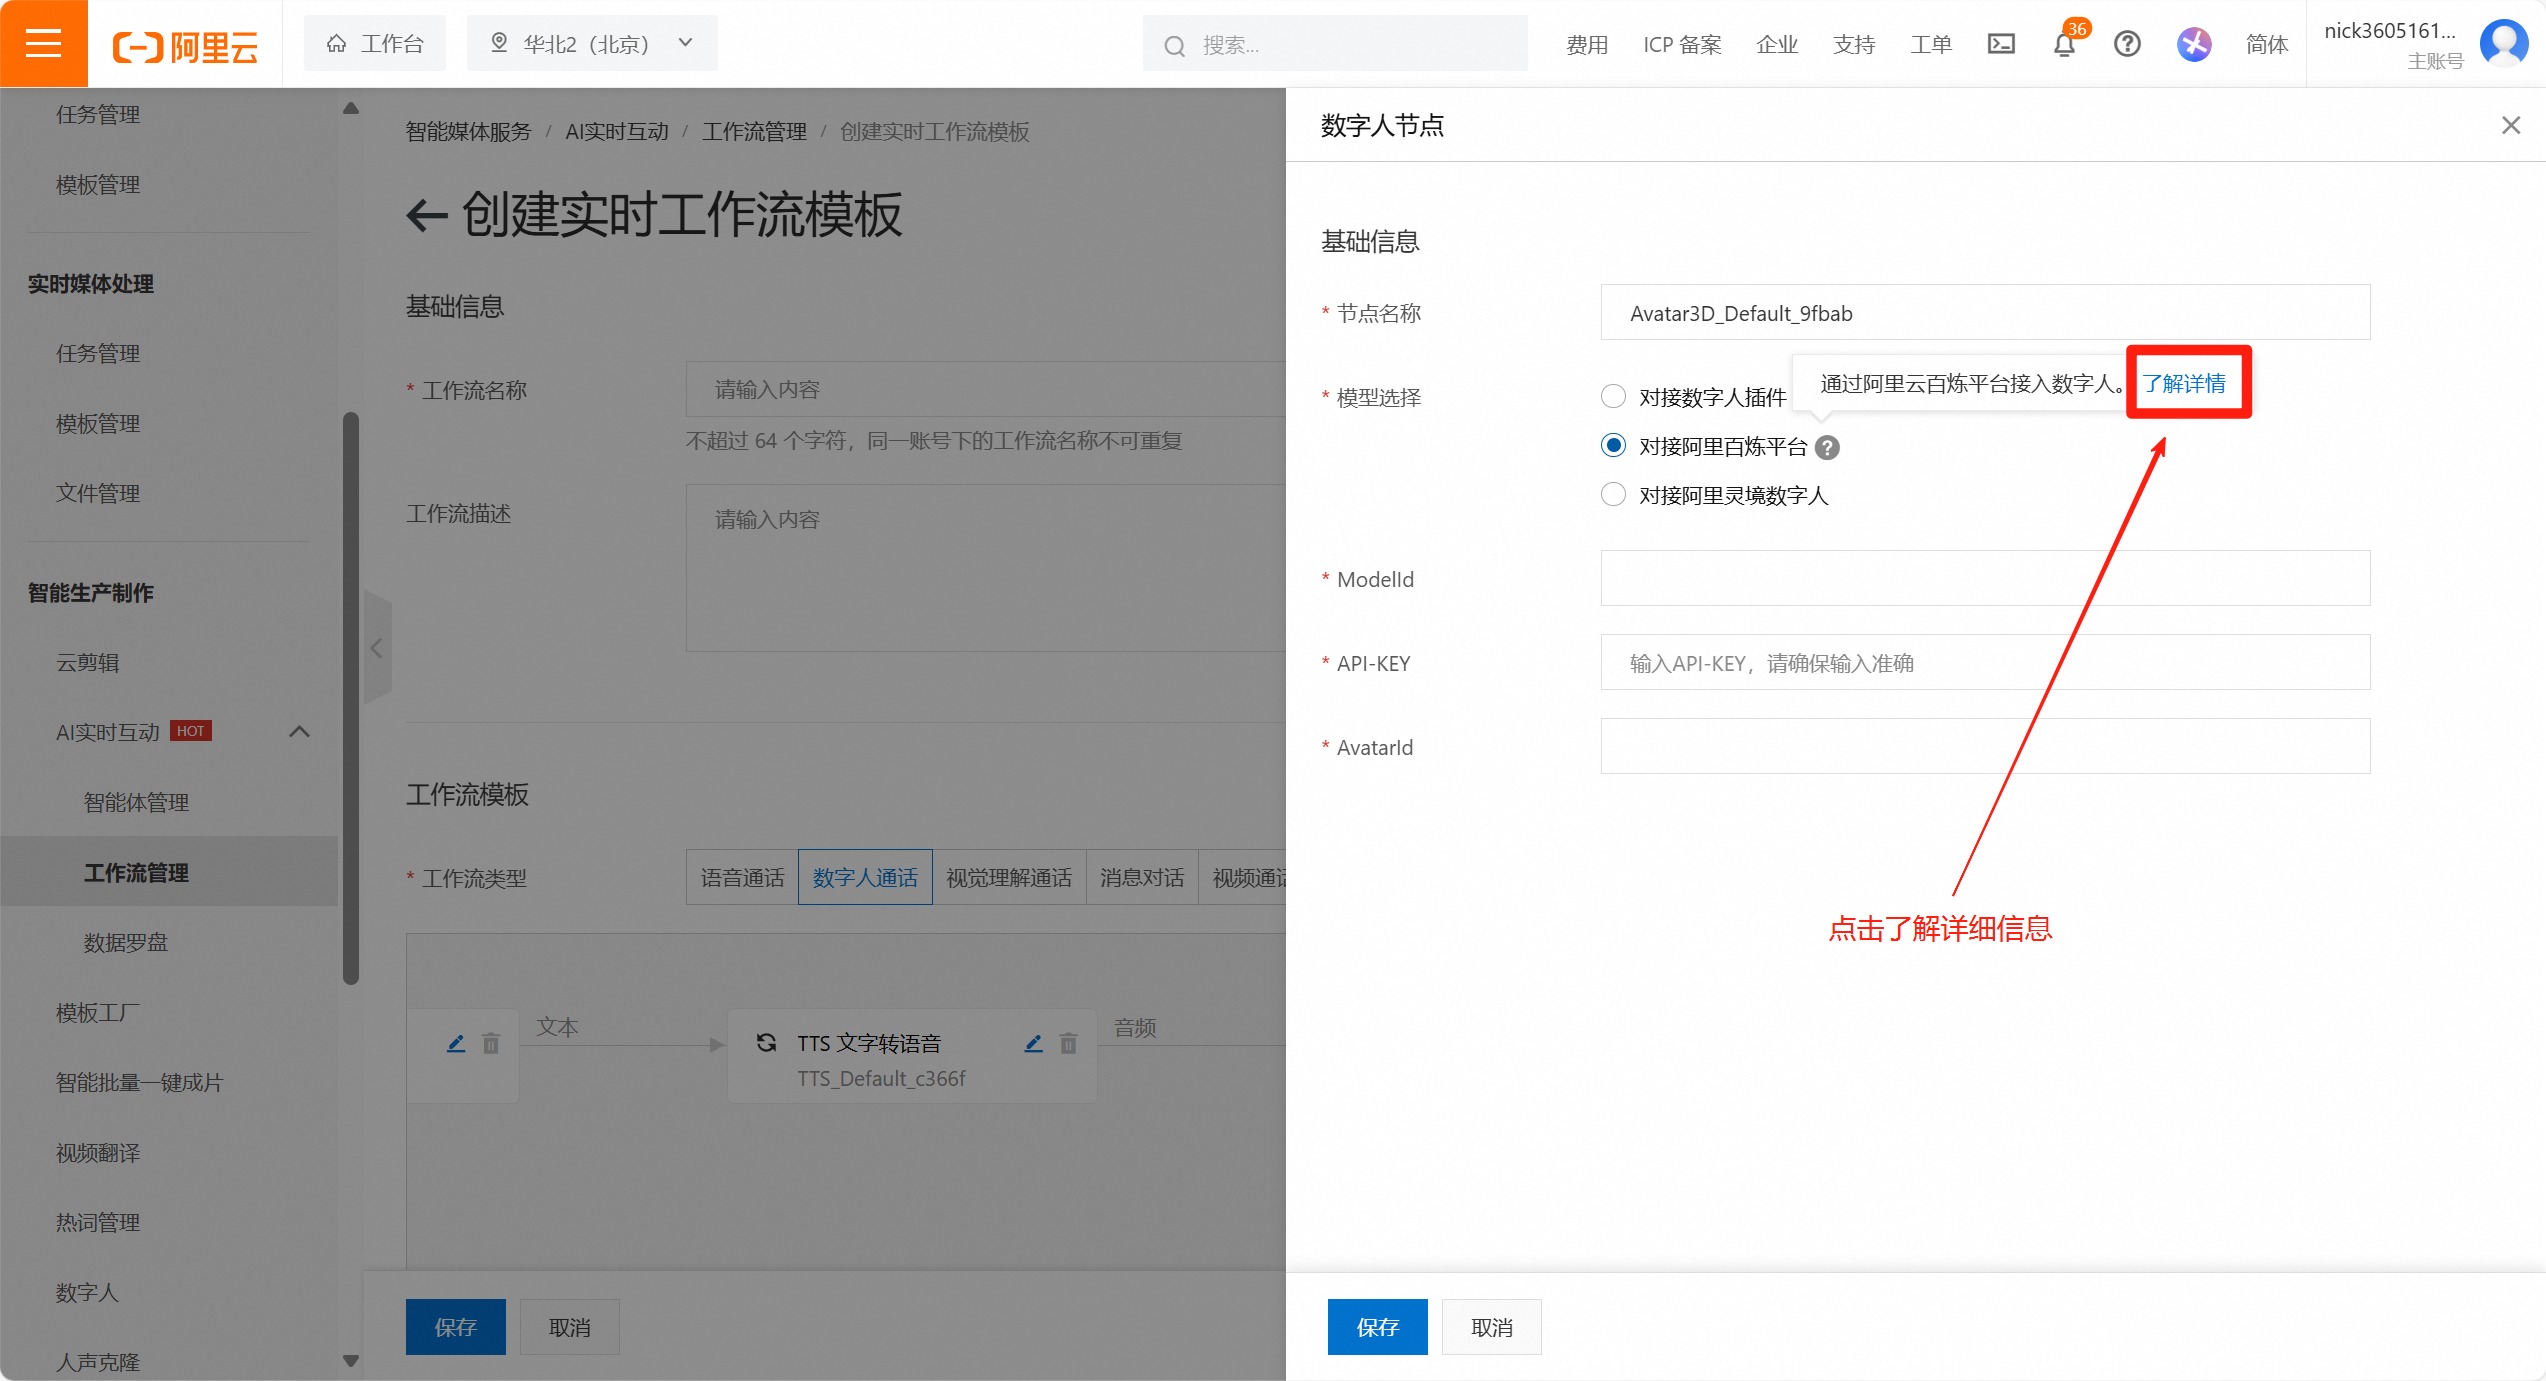The height and width of the screenshot is (1381, 2546).
Task: Select the 数字人通话 workflow type
Action: [x=865, y=877]
